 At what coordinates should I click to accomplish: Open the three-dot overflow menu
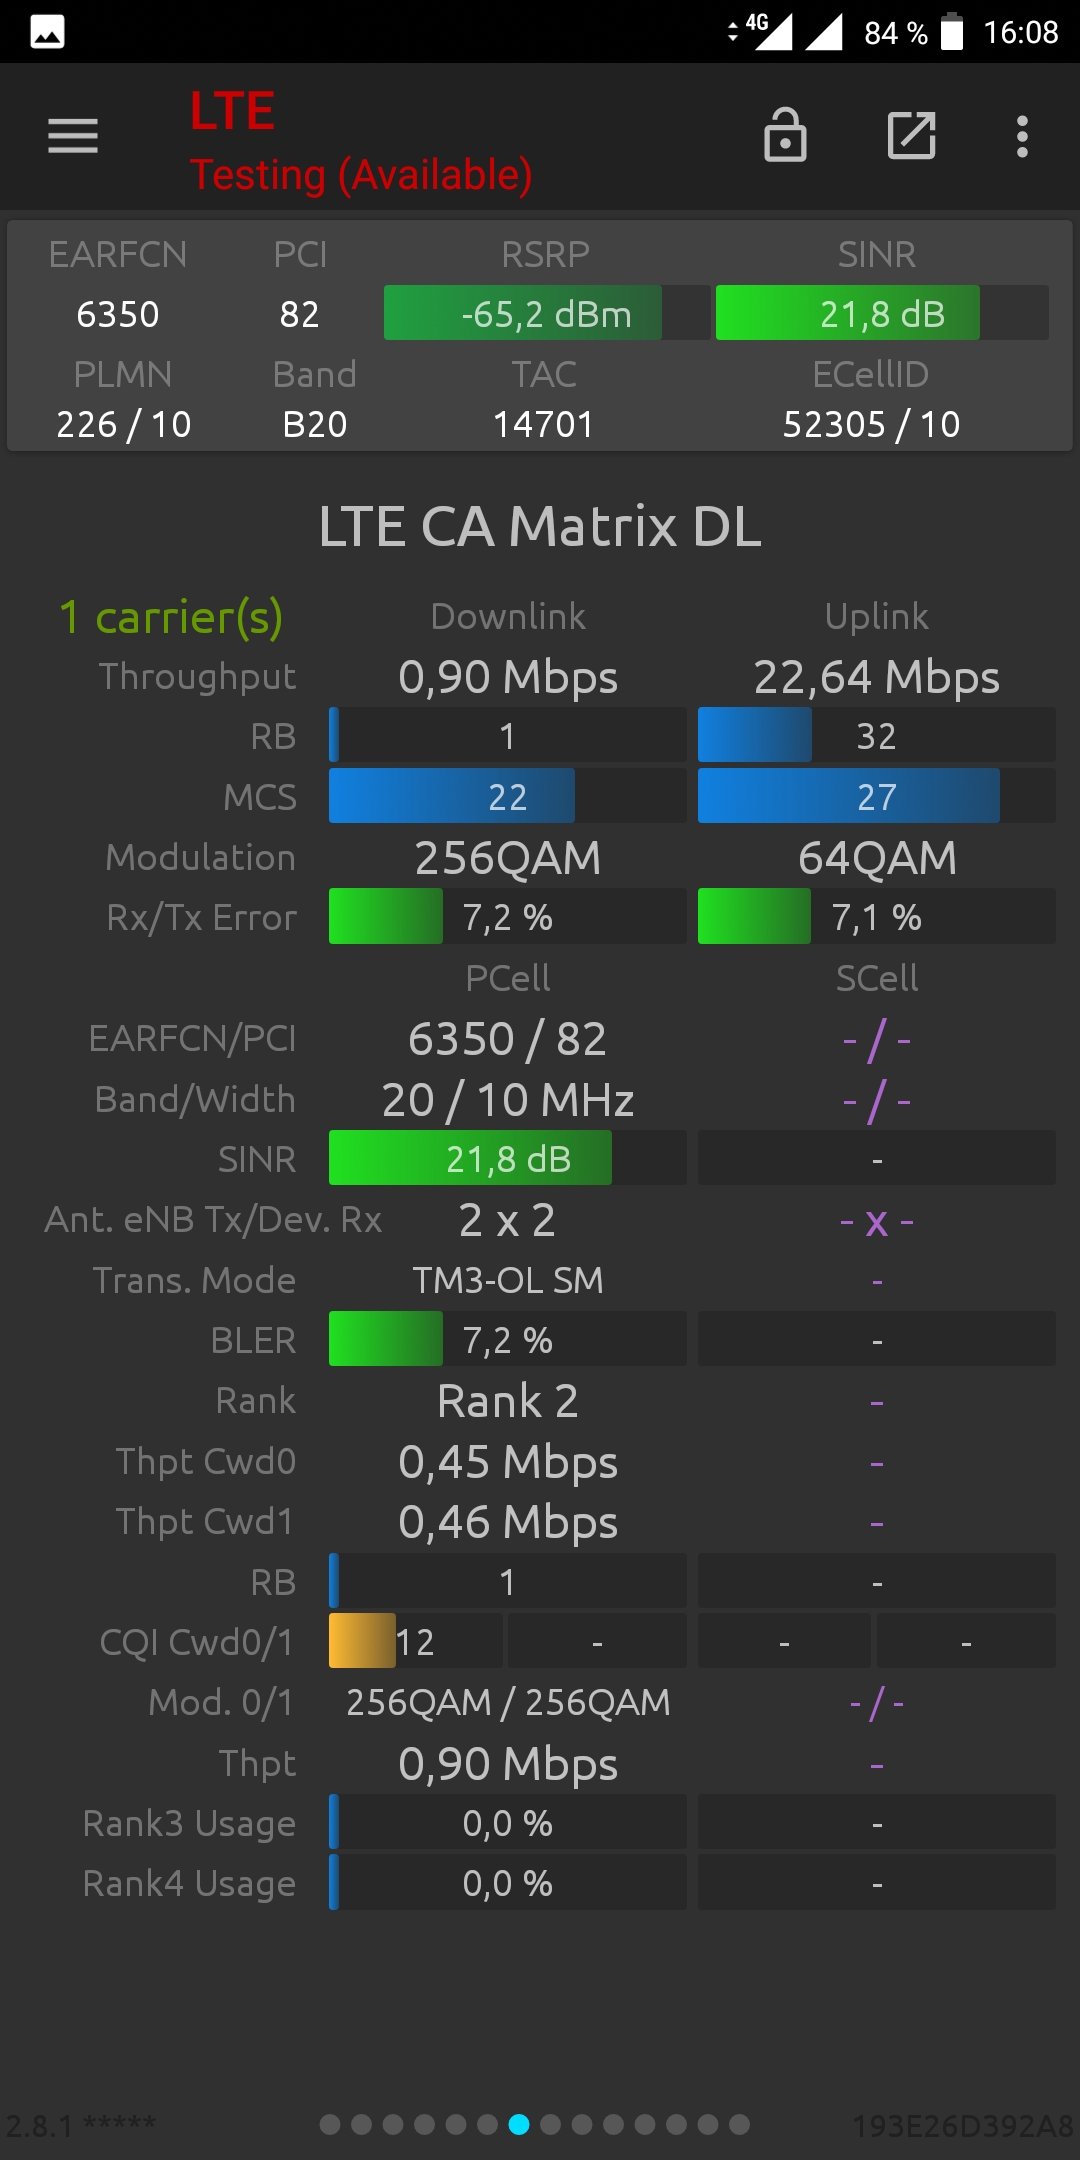[1022, 136]
